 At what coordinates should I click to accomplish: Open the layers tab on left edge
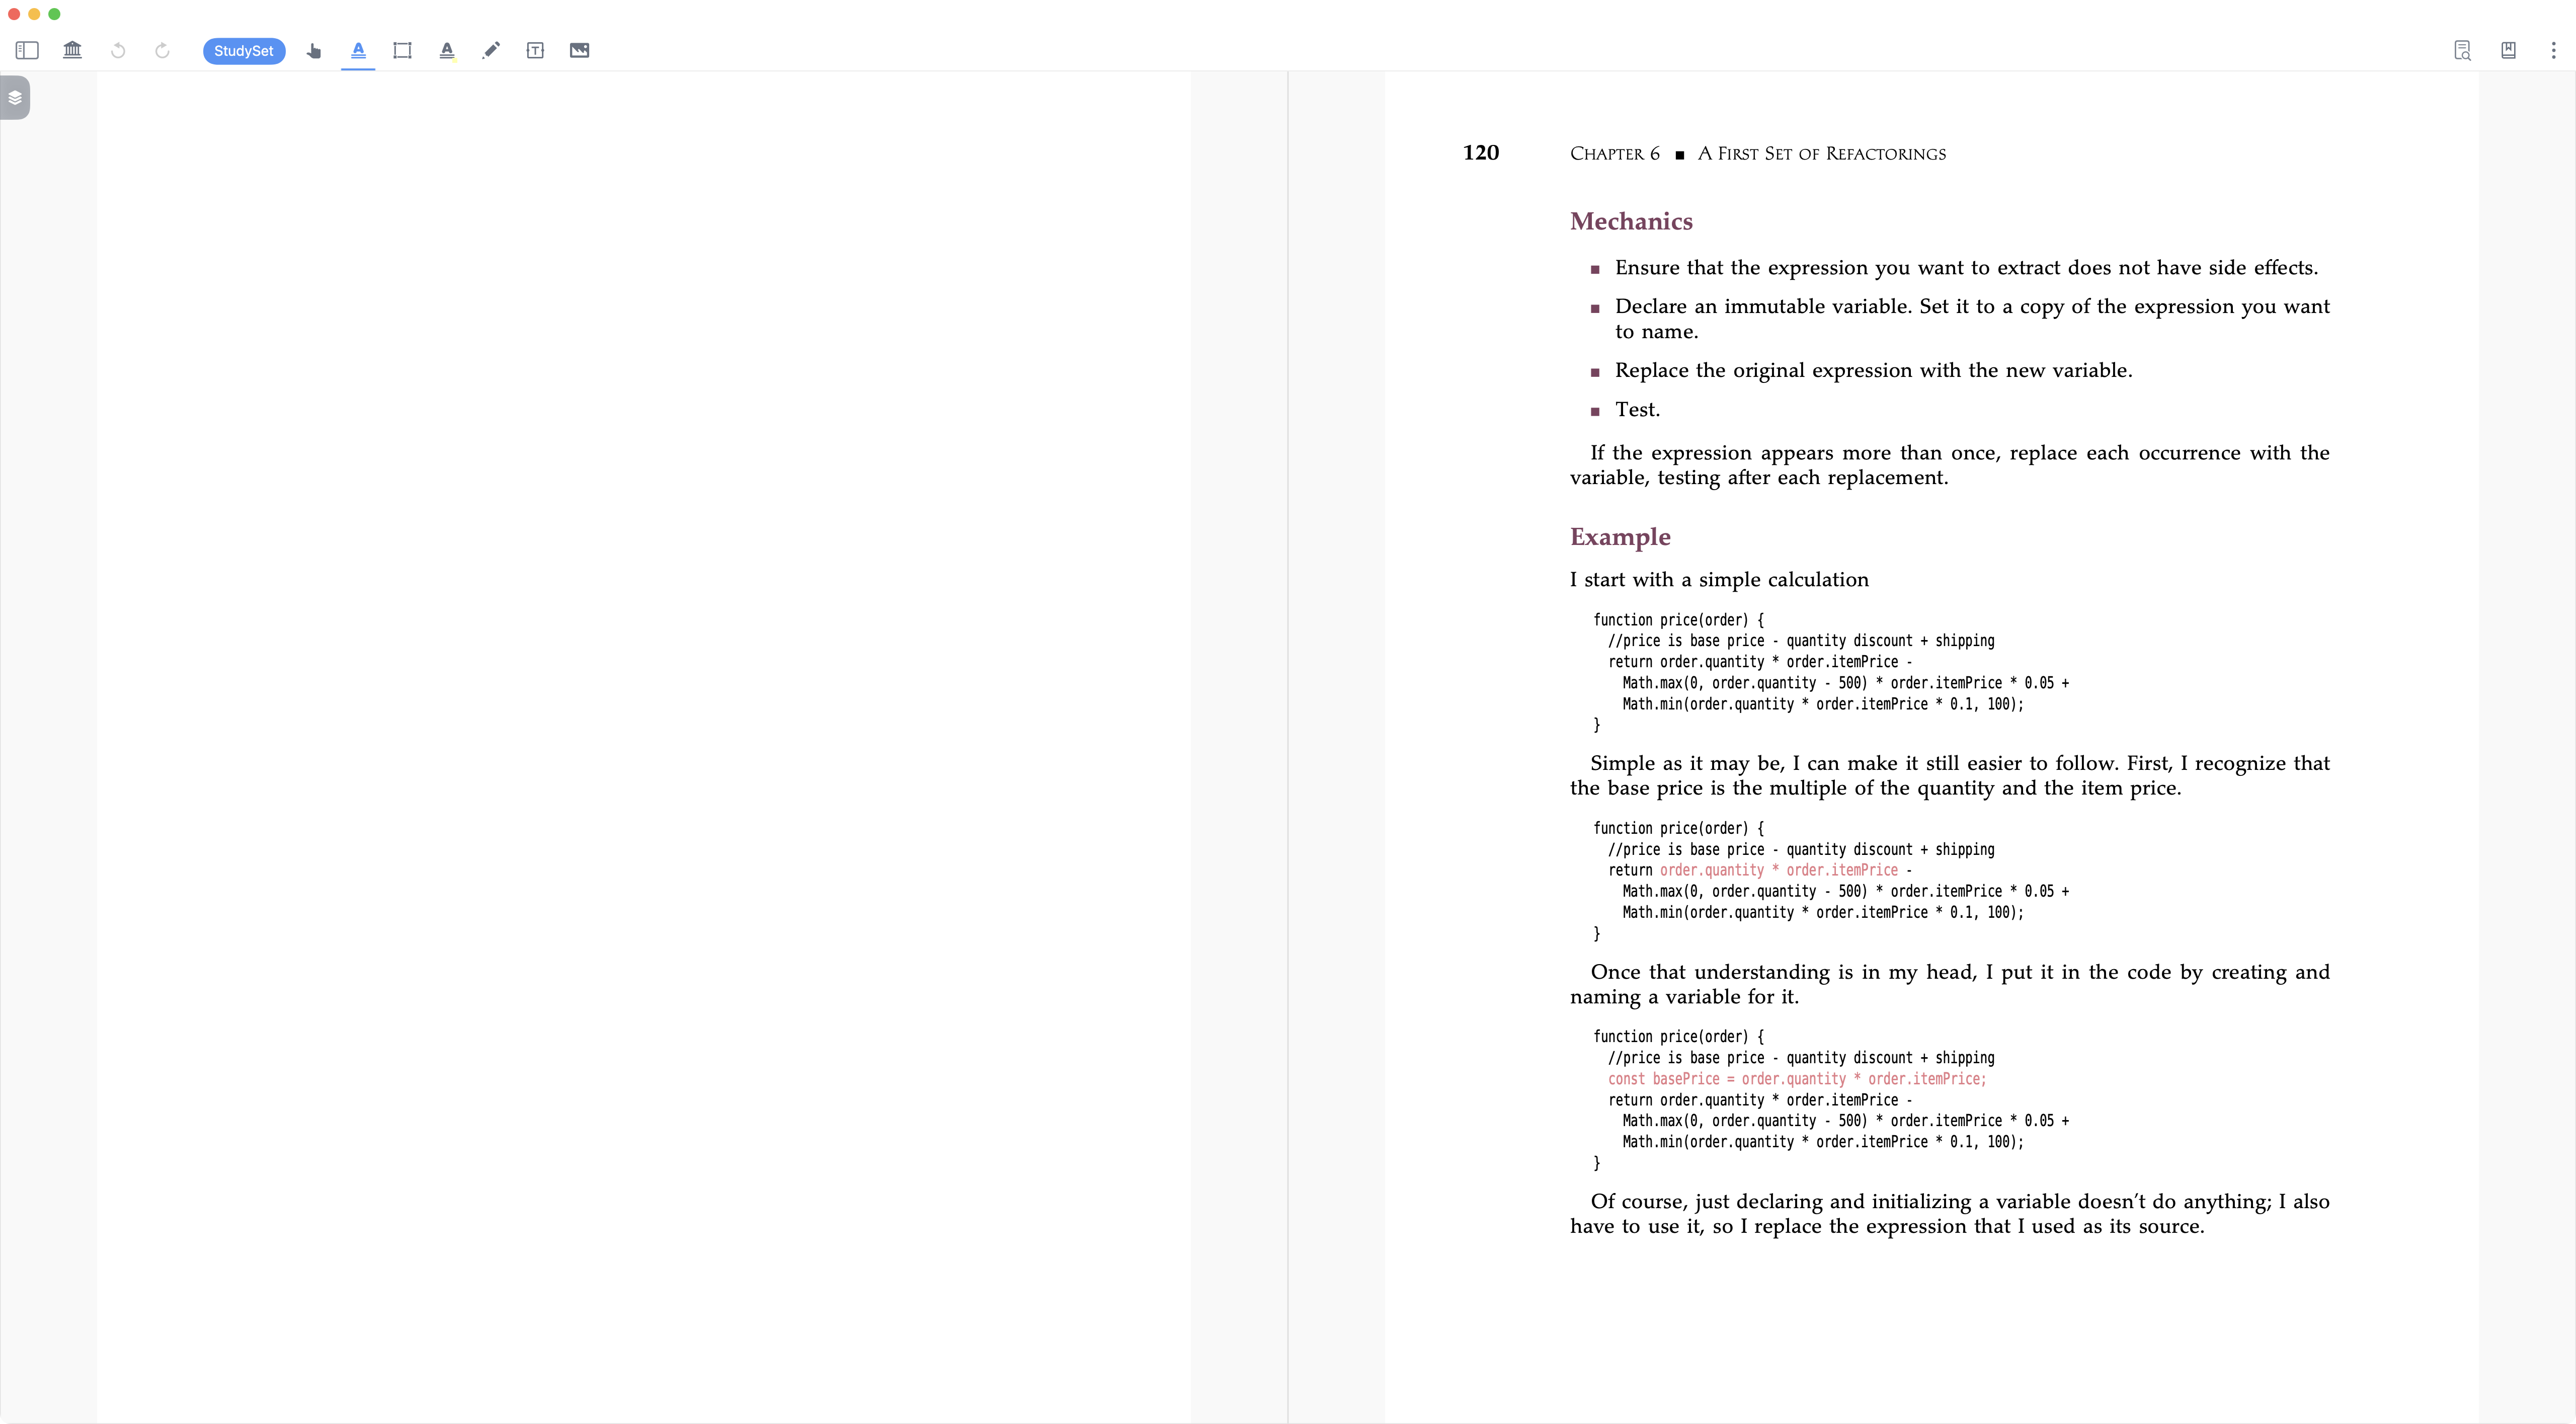point(15,98)
